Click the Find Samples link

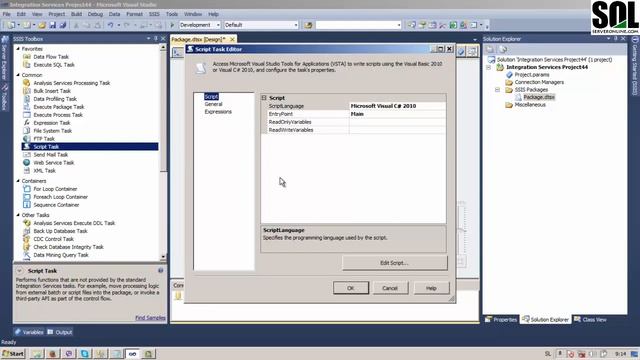click(150, 318)
